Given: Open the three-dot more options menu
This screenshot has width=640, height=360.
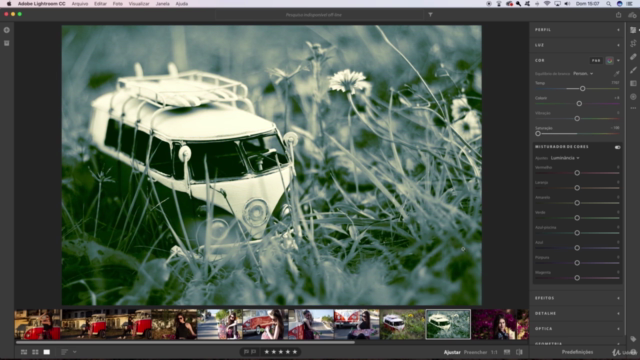Looking at the screenshot, I should (633, 108).
